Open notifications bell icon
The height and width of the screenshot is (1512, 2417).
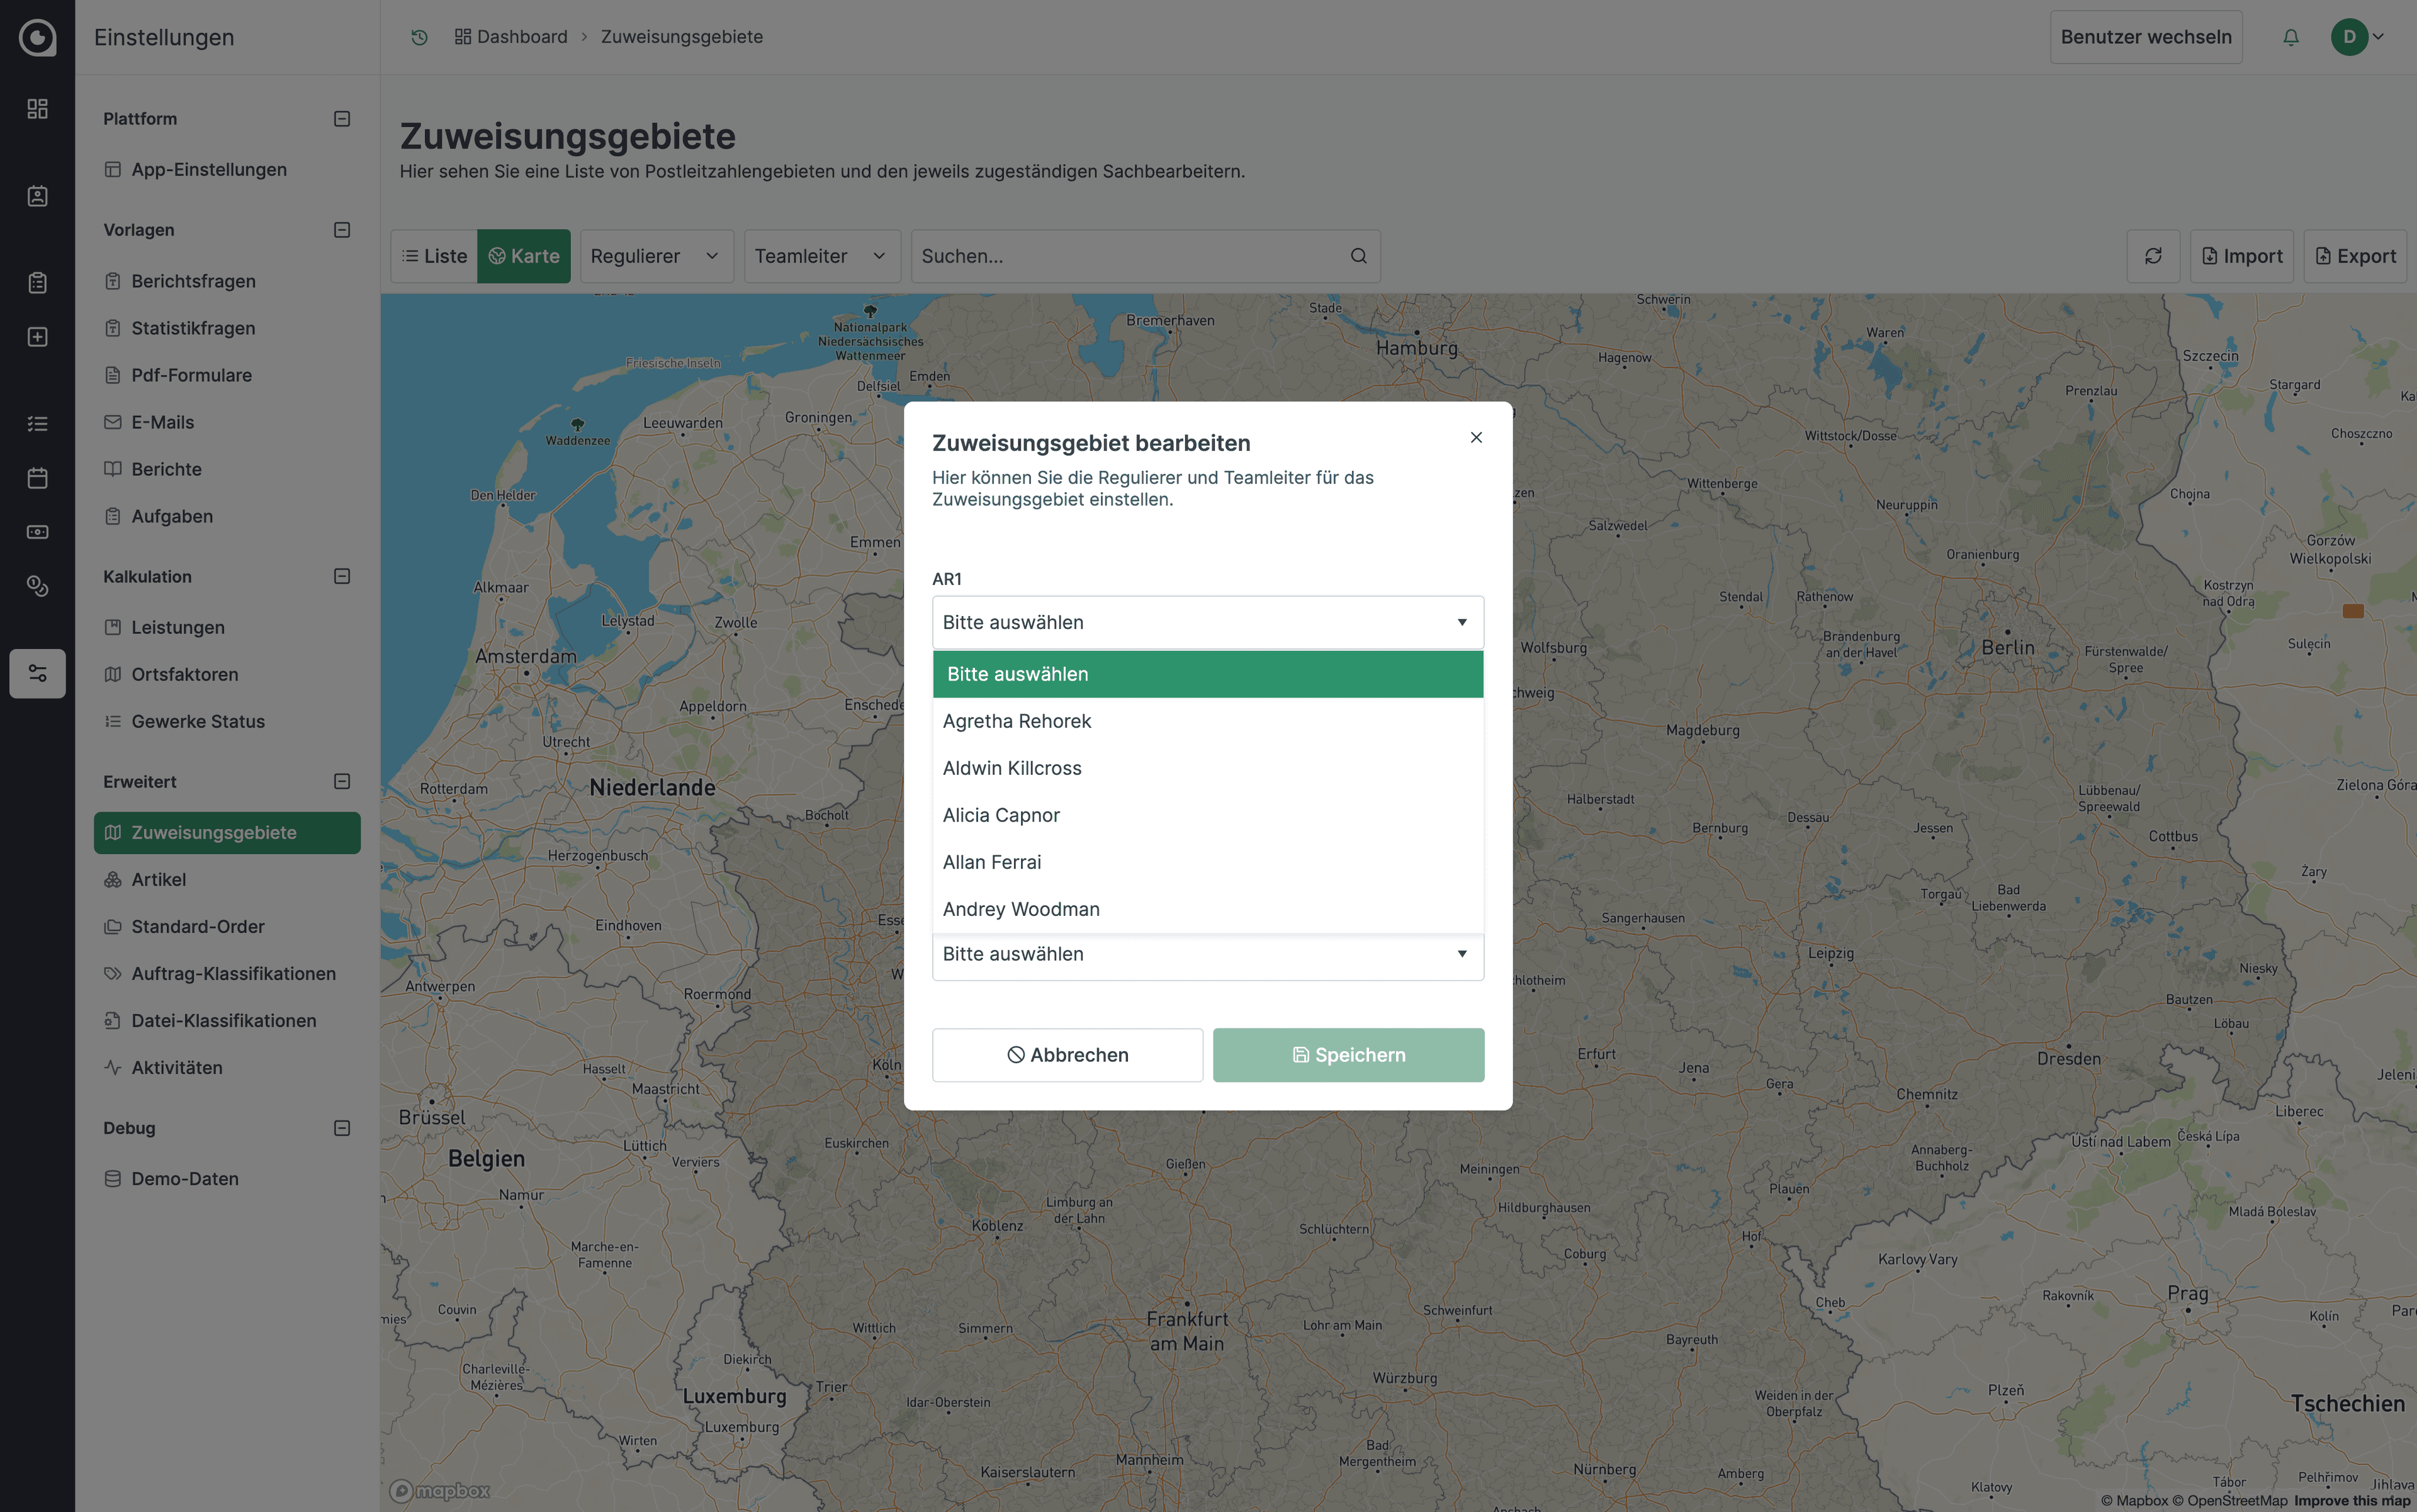click(x=2291, y=37)
